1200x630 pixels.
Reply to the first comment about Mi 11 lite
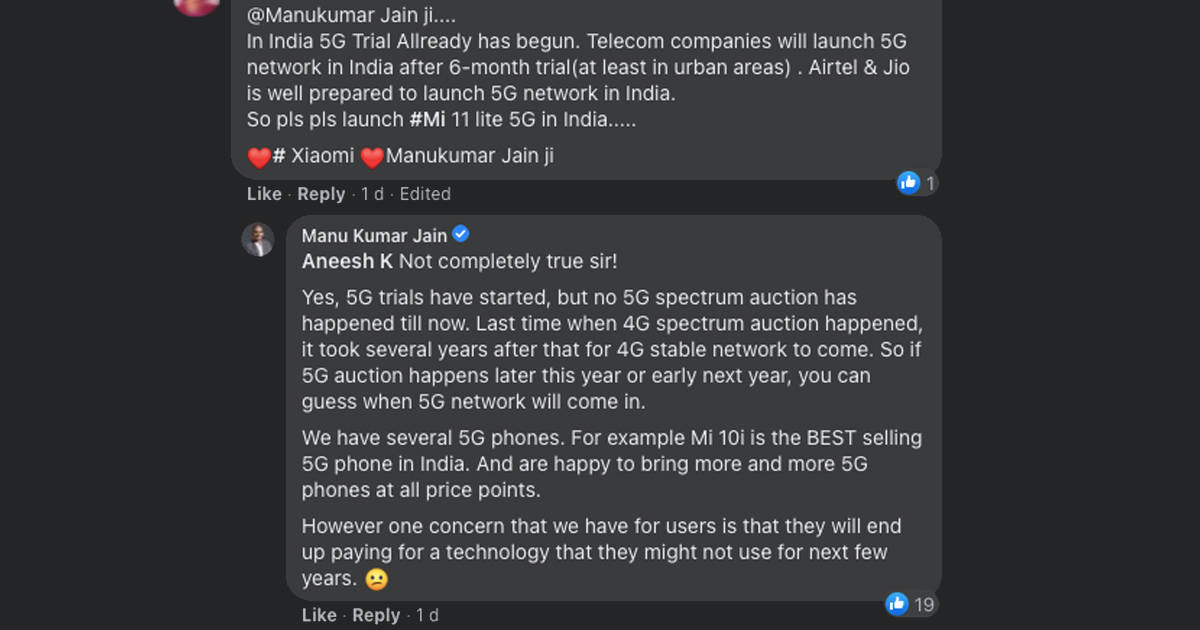[x=321, y=194]
